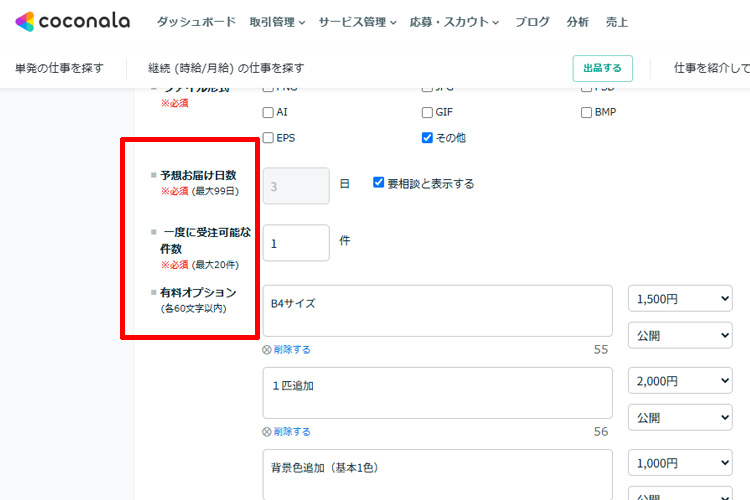Click the B4サイズ option text area
The height and width of the screenshot is (500, 750).
pyautogui.click(x=437, y=311)
